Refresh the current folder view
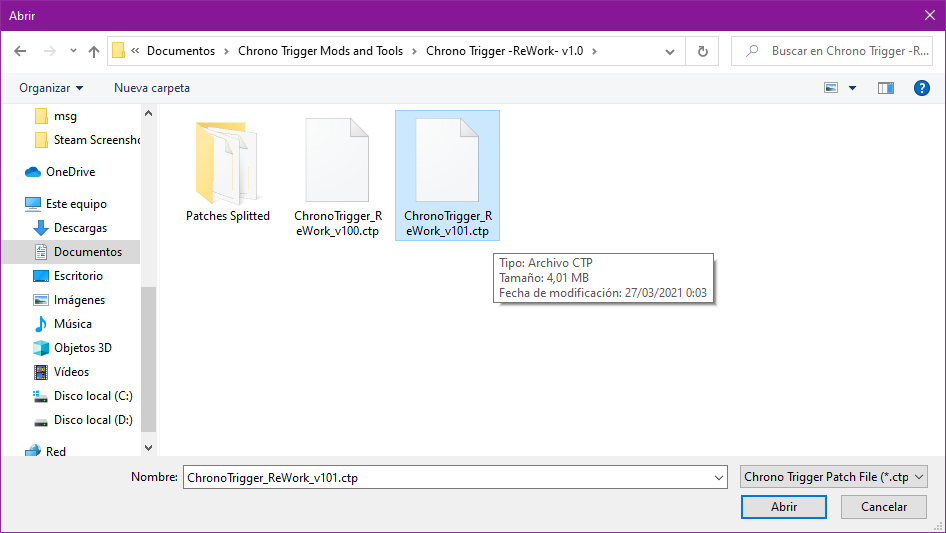 (x=702, y=51)
